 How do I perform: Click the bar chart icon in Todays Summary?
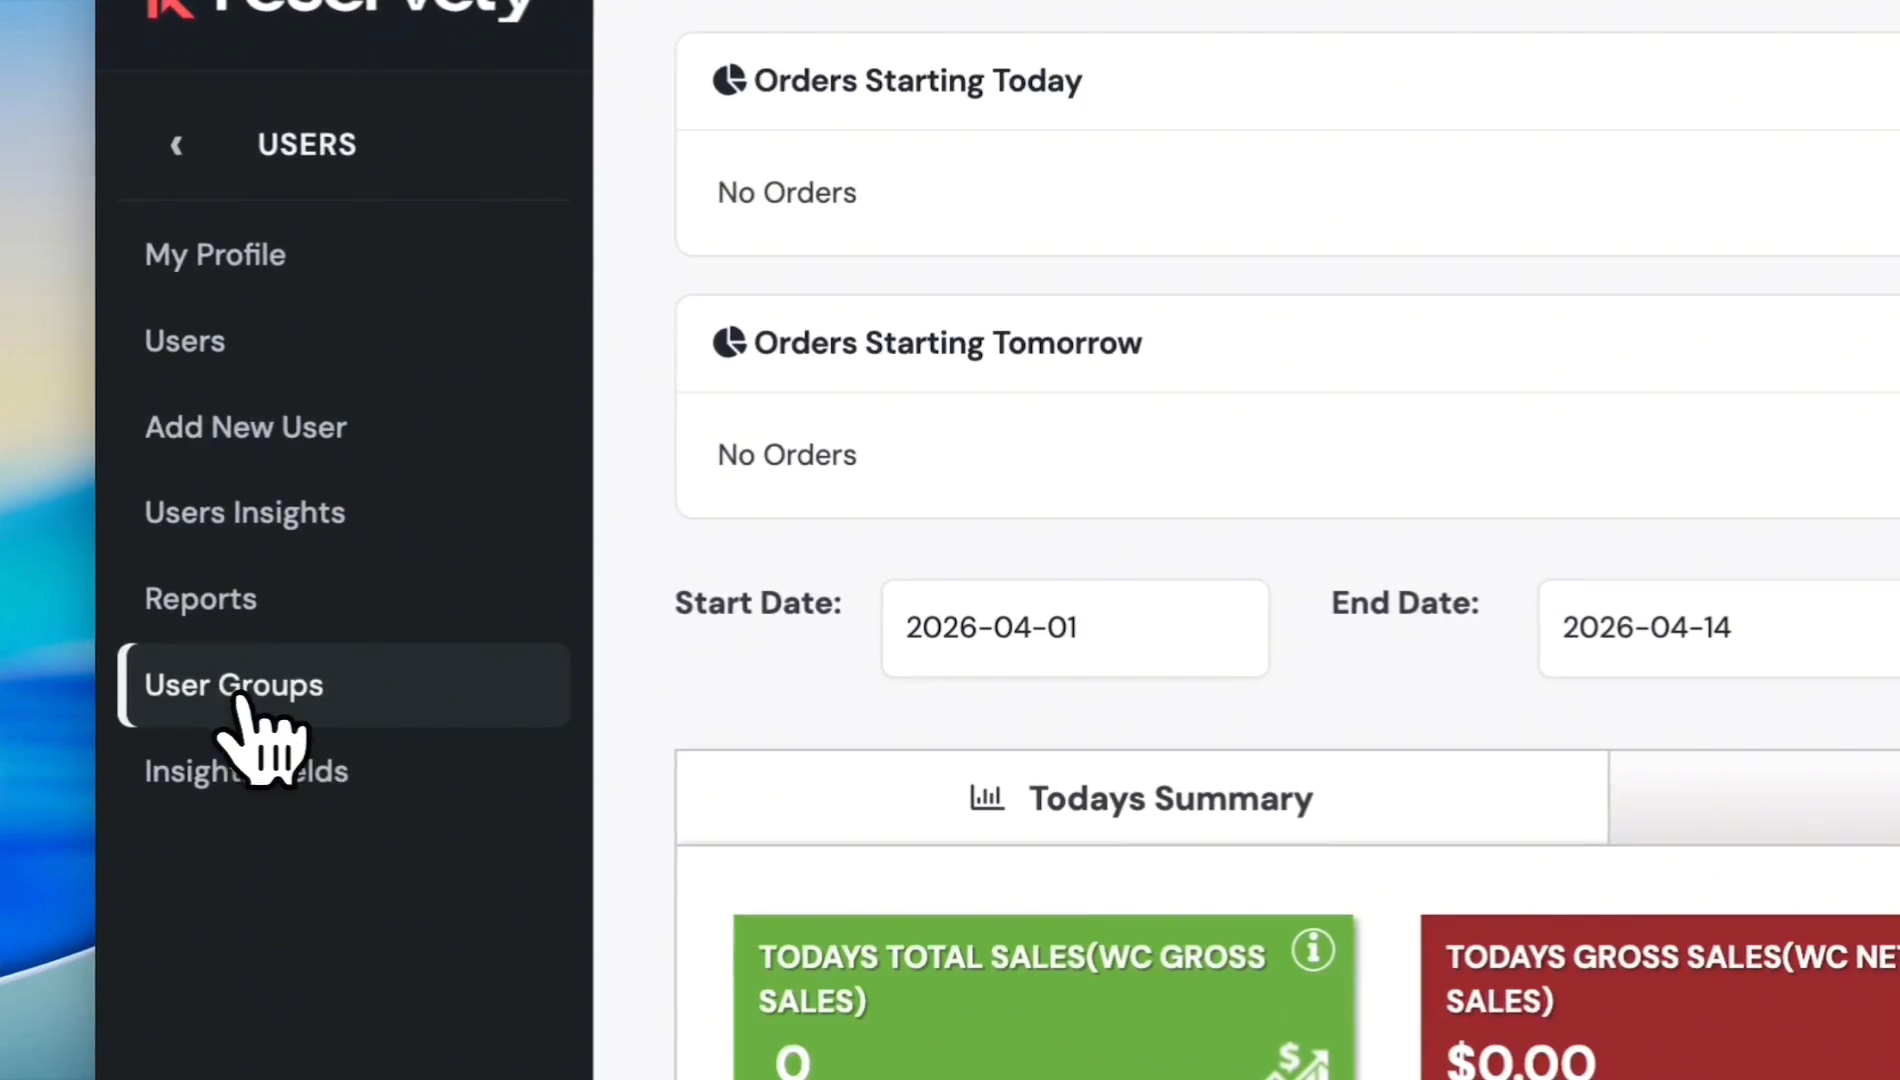986,798
